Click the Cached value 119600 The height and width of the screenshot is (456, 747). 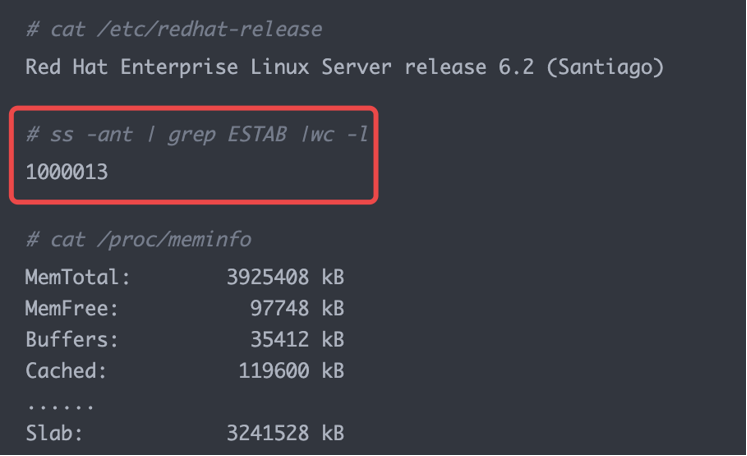[274, 371]
